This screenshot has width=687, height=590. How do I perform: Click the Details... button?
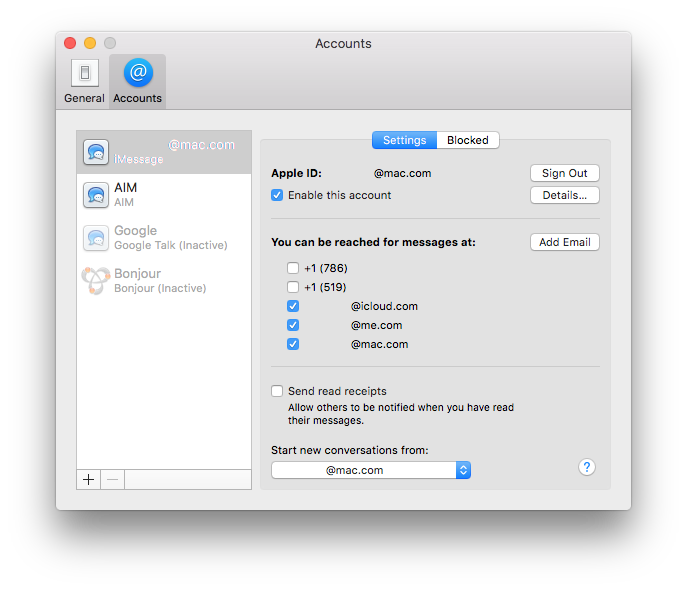(x=564, y=195)
